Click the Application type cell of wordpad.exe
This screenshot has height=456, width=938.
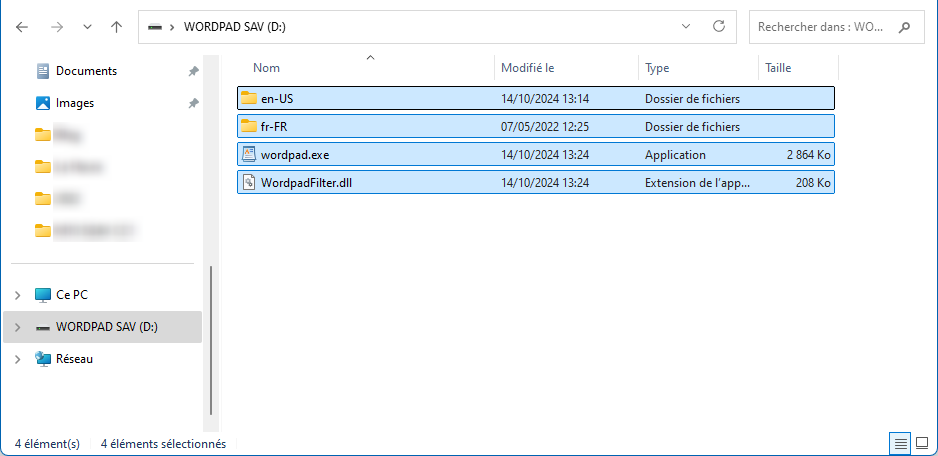tap(675, 155)
